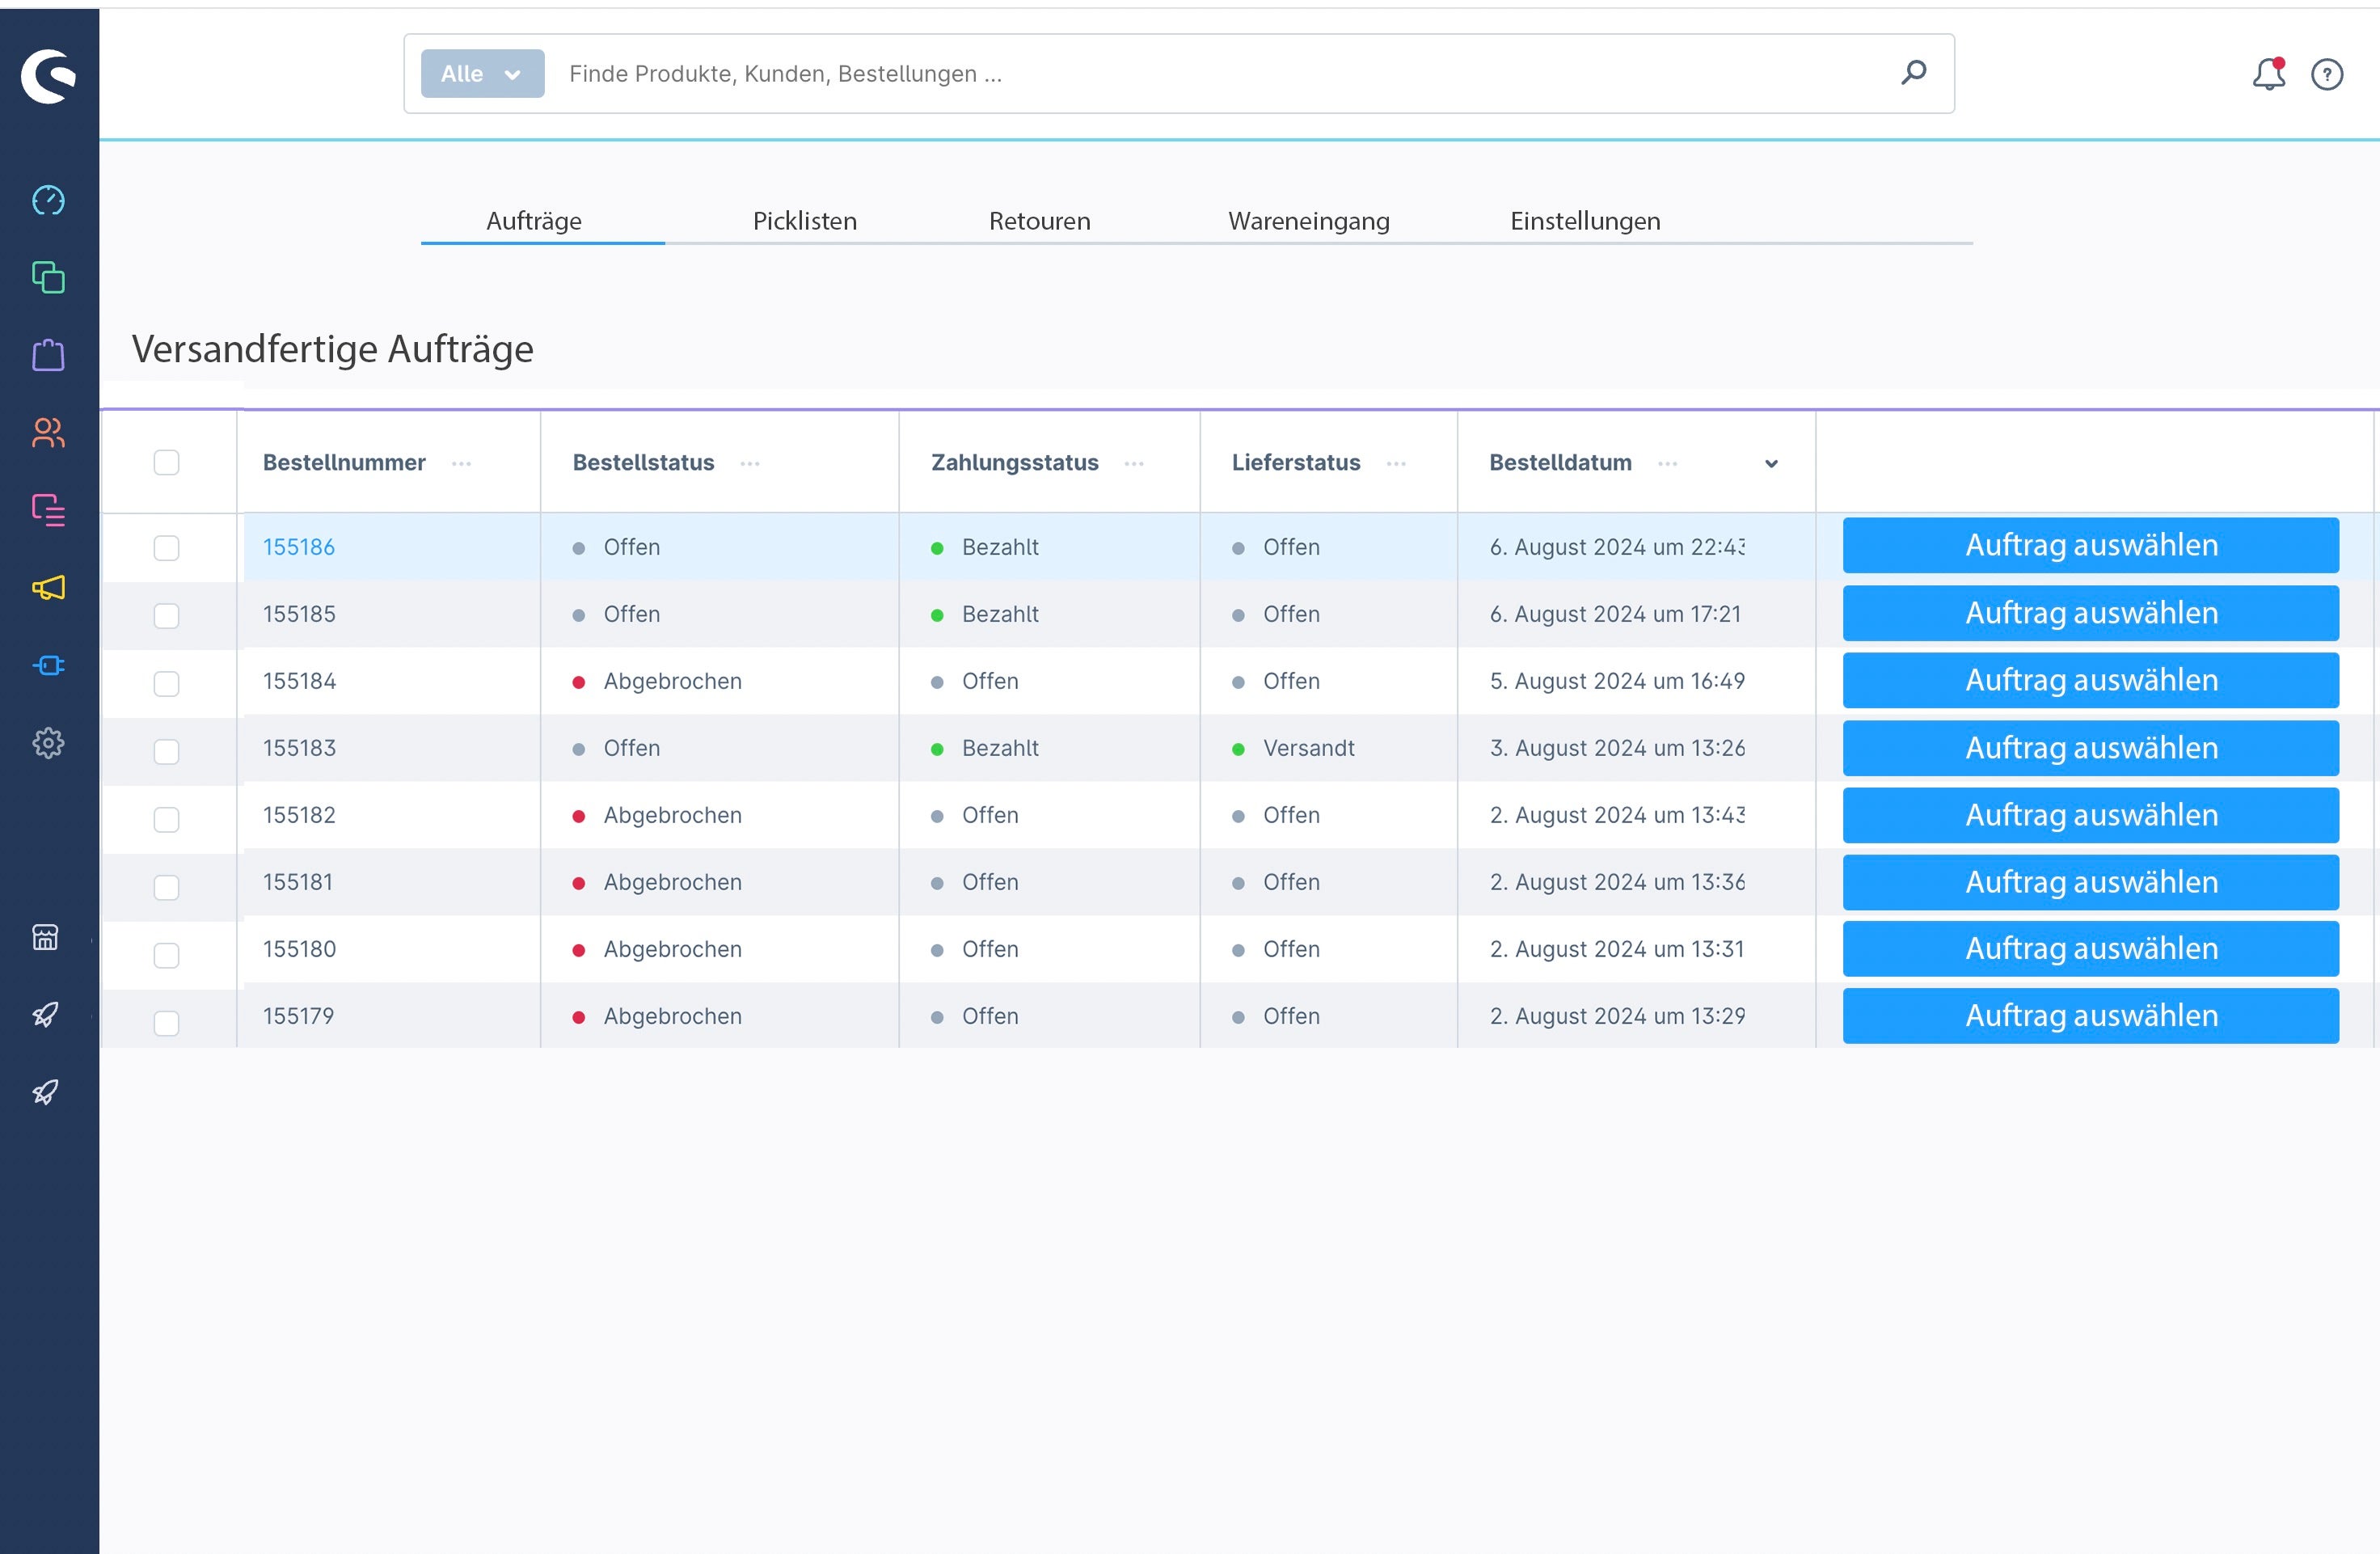
Task: Switch to the Wareneingang tab
Action: (1309, 221)
